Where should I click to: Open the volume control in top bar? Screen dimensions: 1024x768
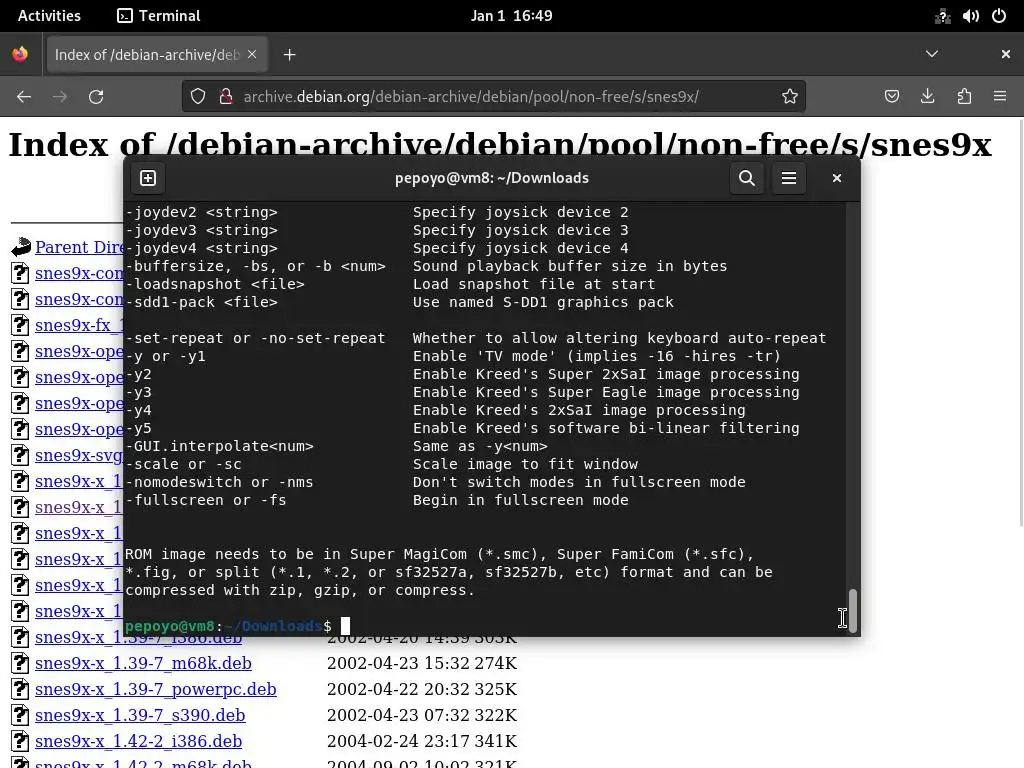(970, 16)
